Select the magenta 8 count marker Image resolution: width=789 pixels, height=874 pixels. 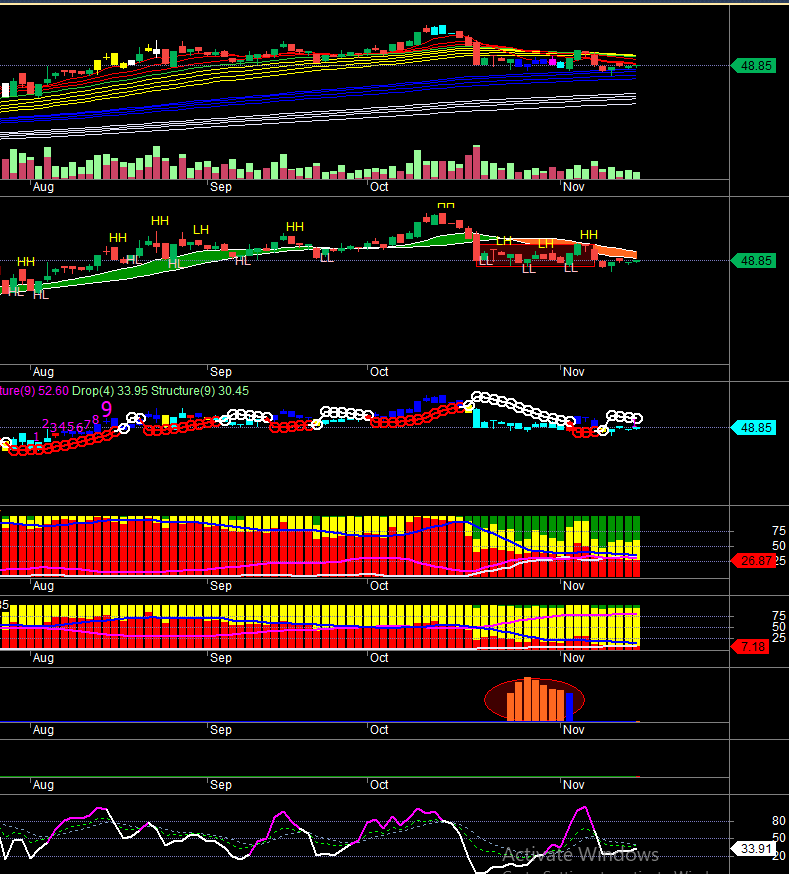(x=95, y=419)
